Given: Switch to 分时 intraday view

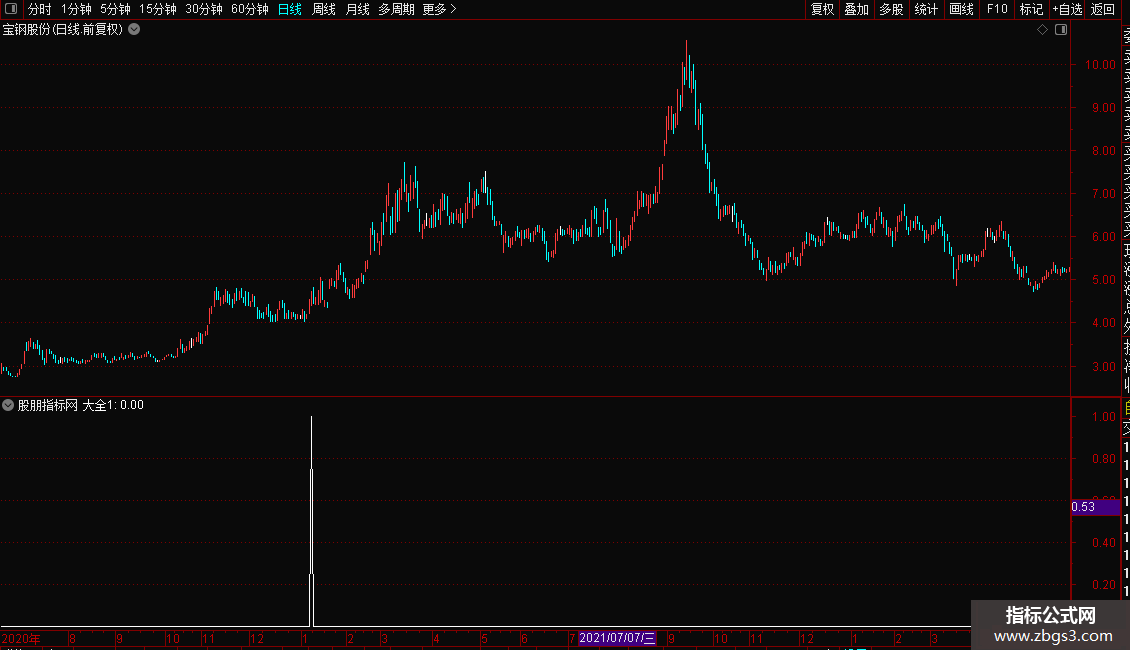Looking at the screenshot, I should tap(40, 9).
